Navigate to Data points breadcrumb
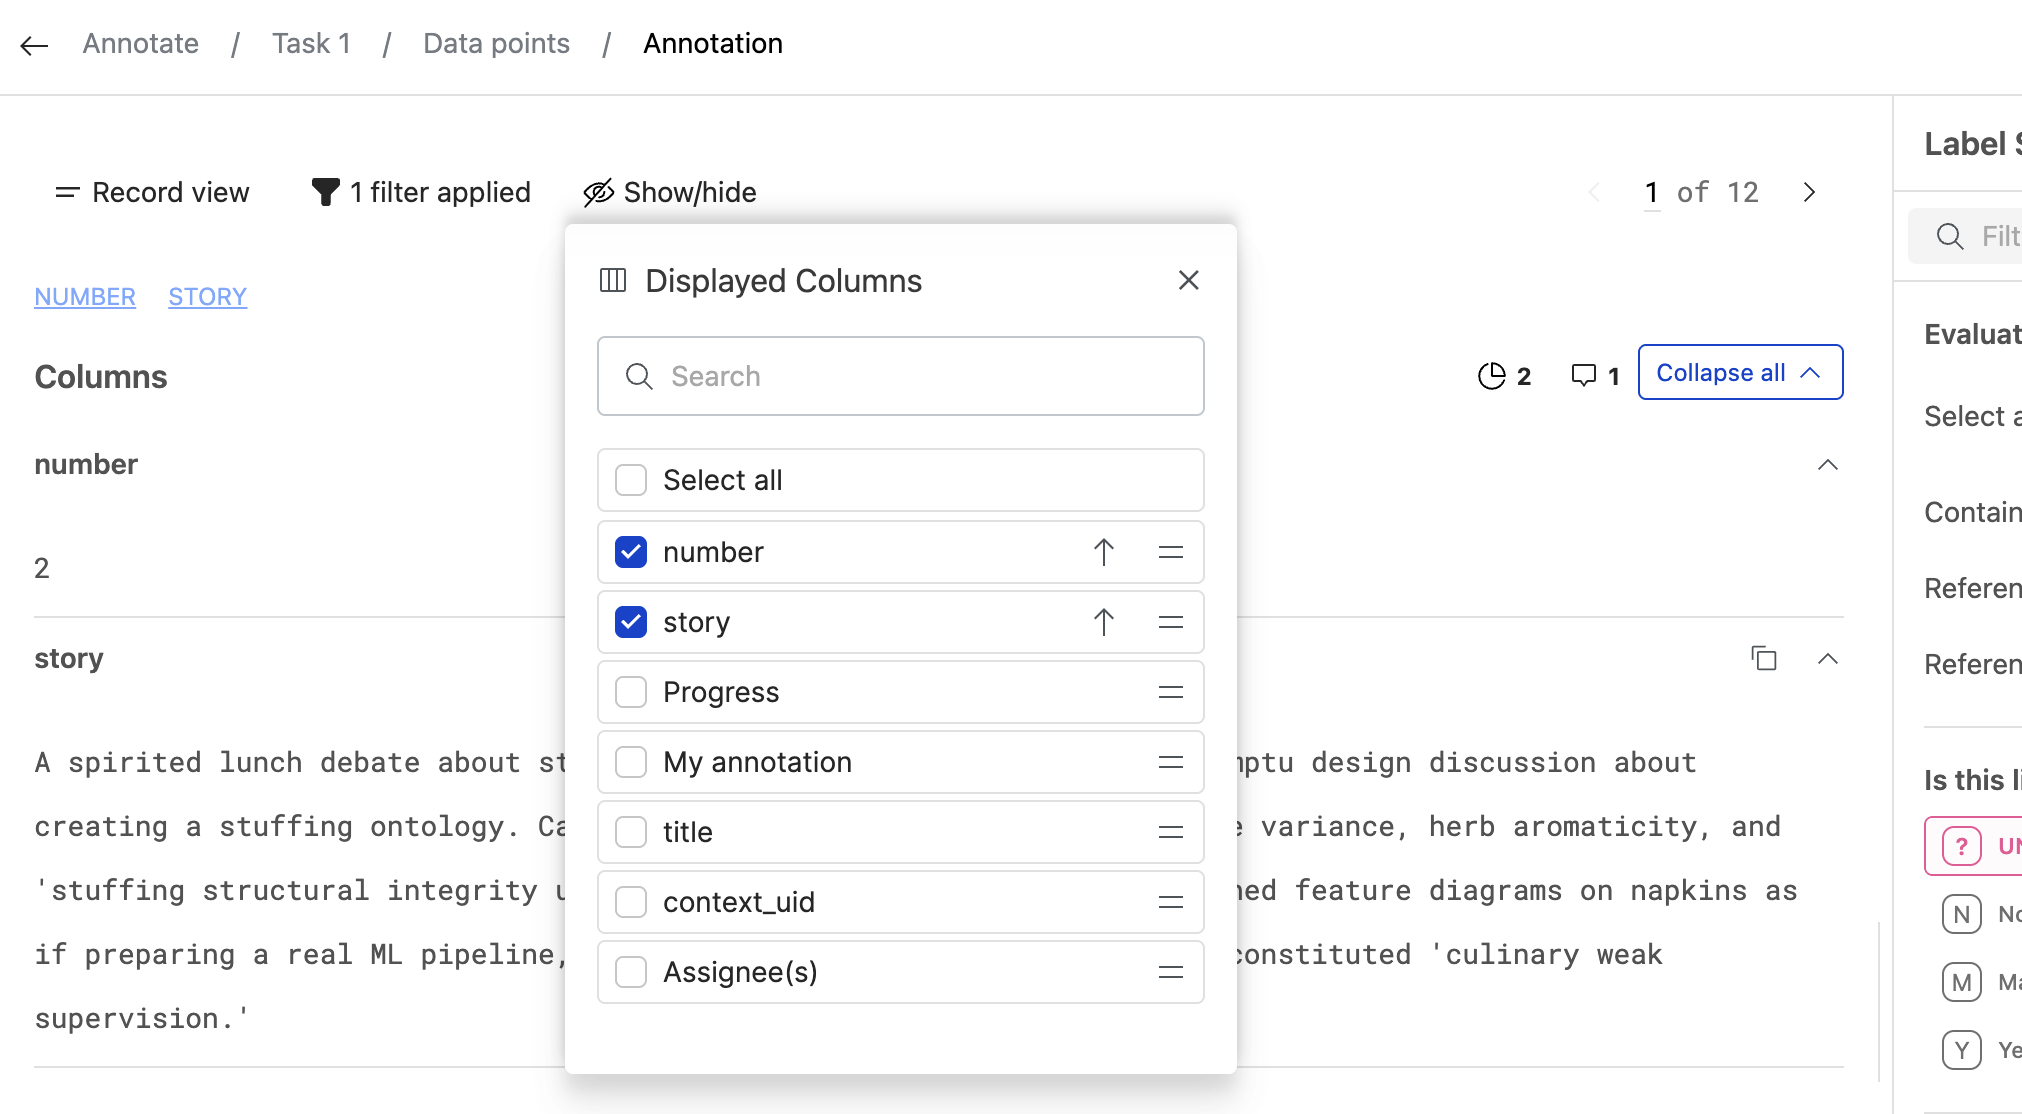The height and width of the screenshot is (1114, 2022). click(496, 43)
